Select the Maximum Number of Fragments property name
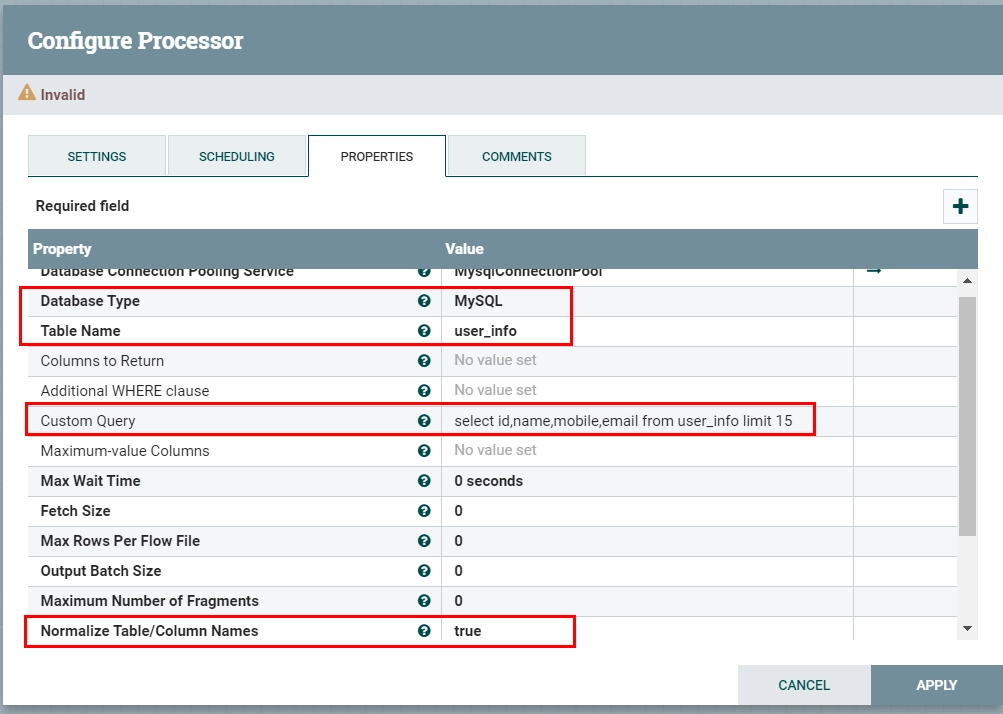The height and width of the screenshot is (714, 1003). tap(150, 601)
